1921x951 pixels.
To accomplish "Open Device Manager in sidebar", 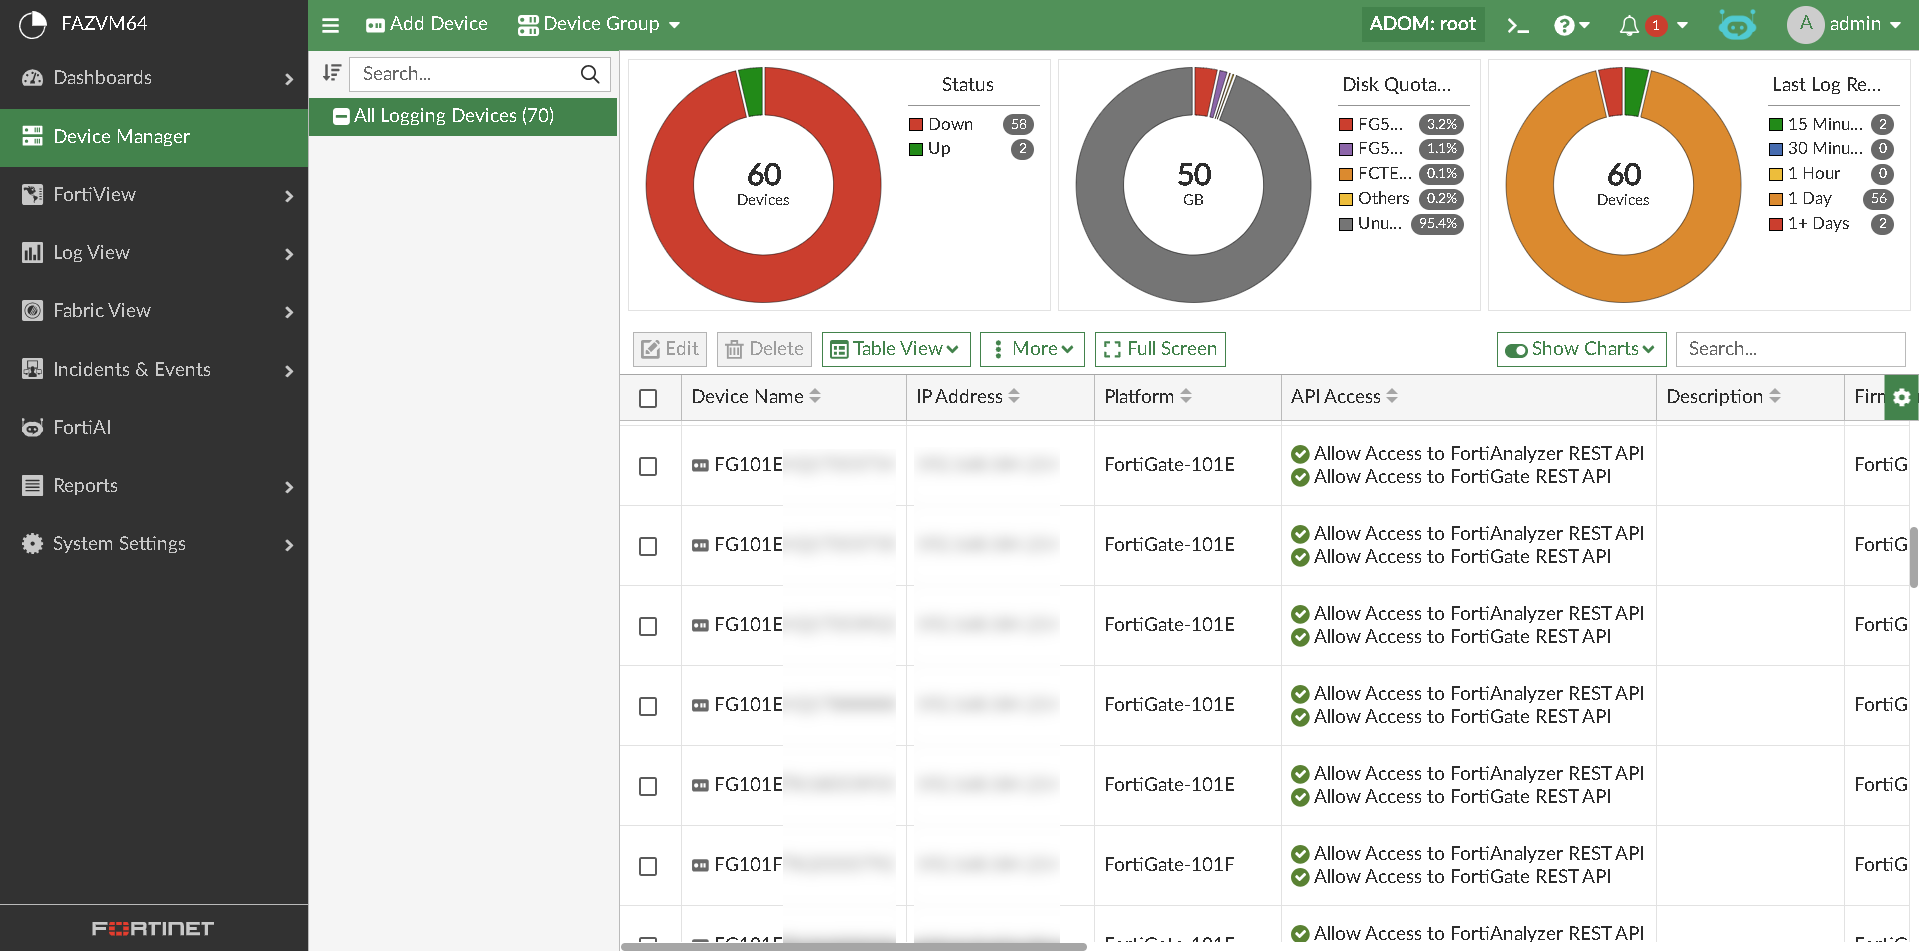I will [154, 137].
